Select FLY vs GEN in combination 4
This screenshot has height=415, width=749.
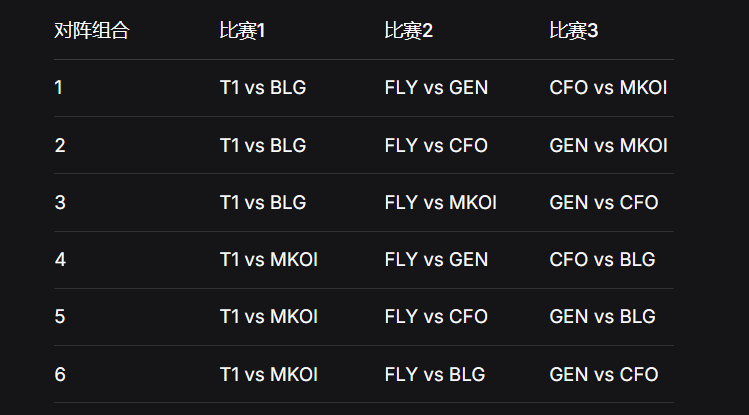tap(436, 260)
